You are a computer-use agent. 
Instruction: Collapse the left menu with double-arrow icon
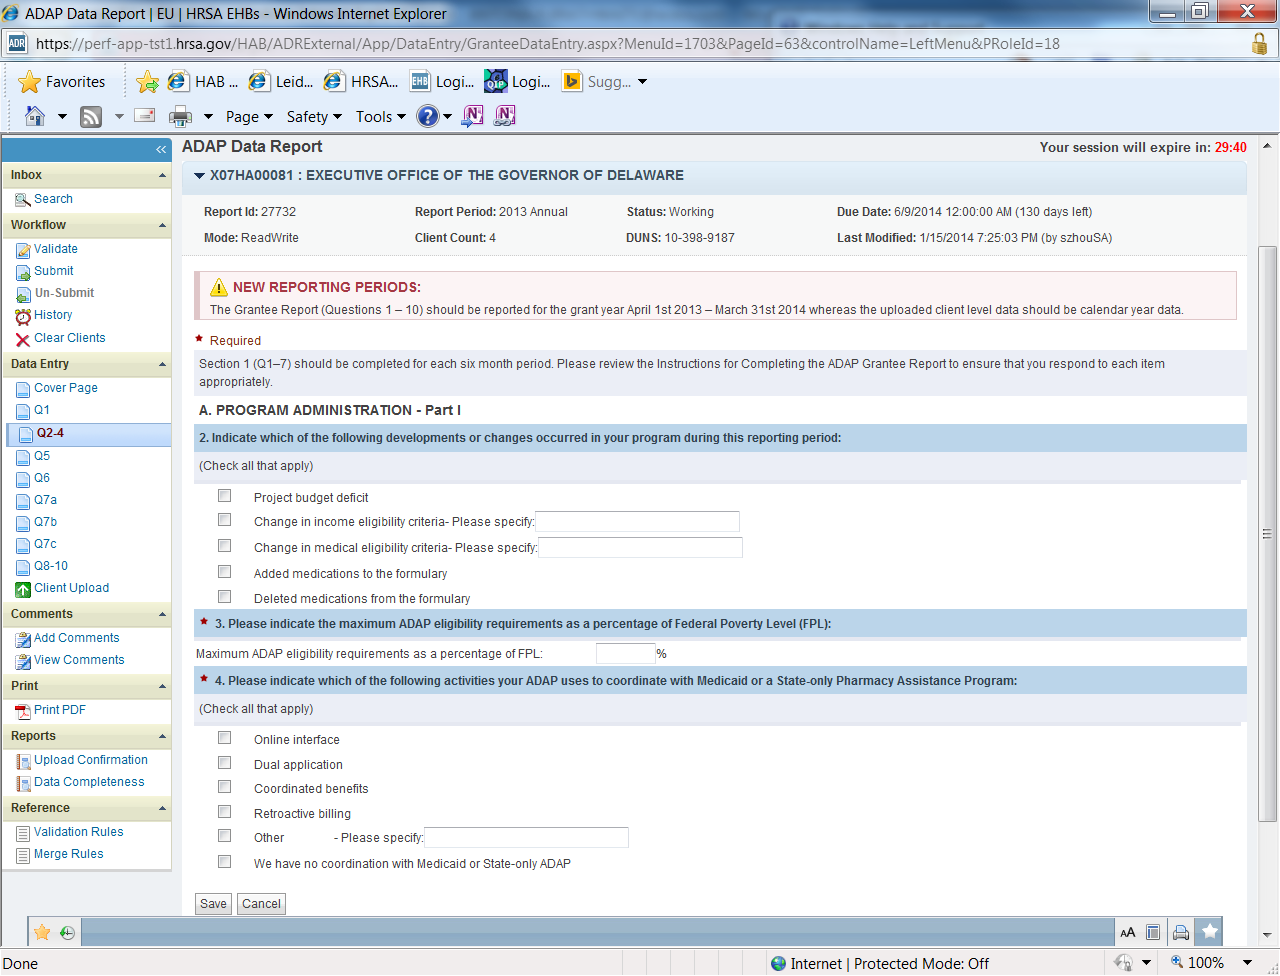coord(161,149)
